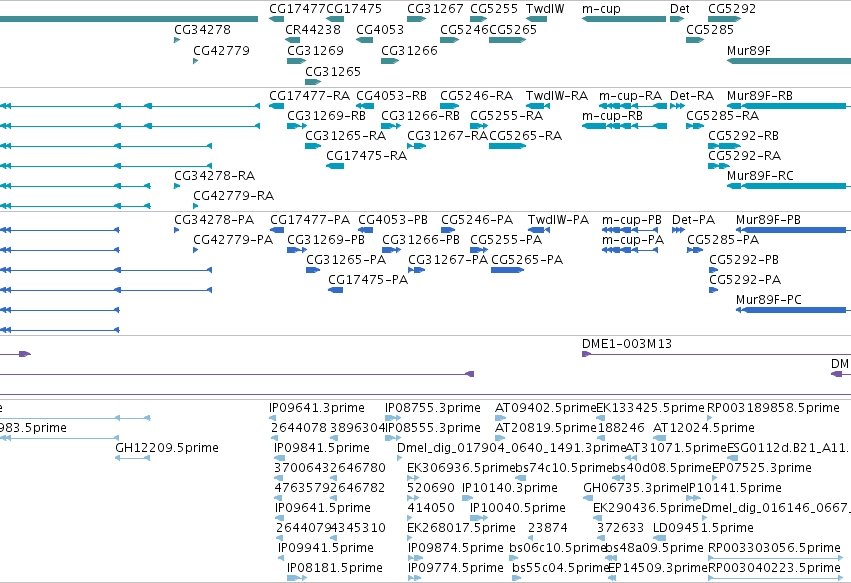Viewport: 851px width, 583px height.
Task: Select the TwdlW-PA protein label
Action: click(x=558, y=220)
